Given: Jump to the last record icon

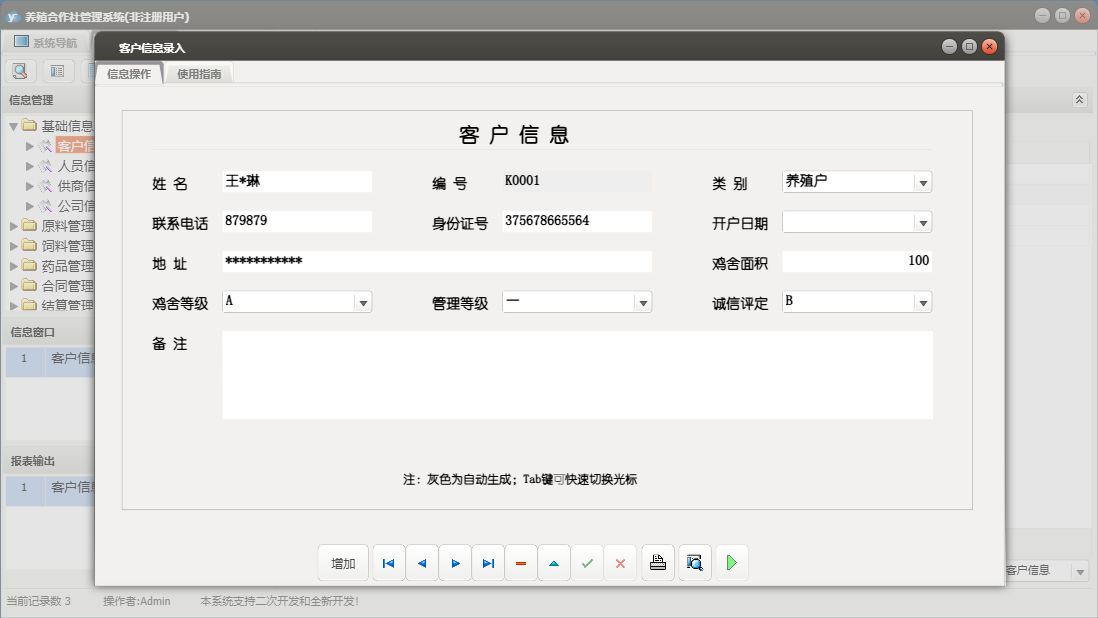Looking at the screenshot, I should coord(488,562).
